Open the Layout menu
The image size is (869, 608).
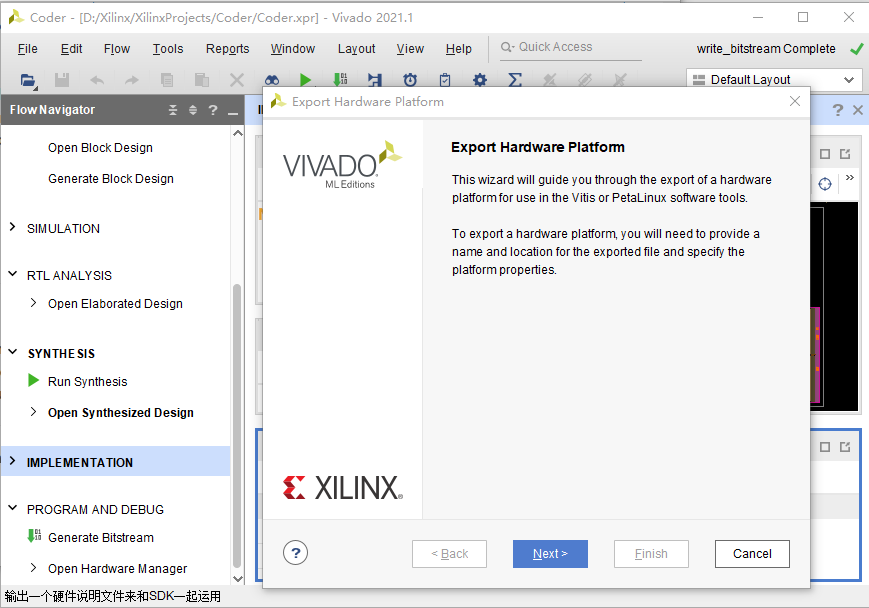click(x=356, y=49)
